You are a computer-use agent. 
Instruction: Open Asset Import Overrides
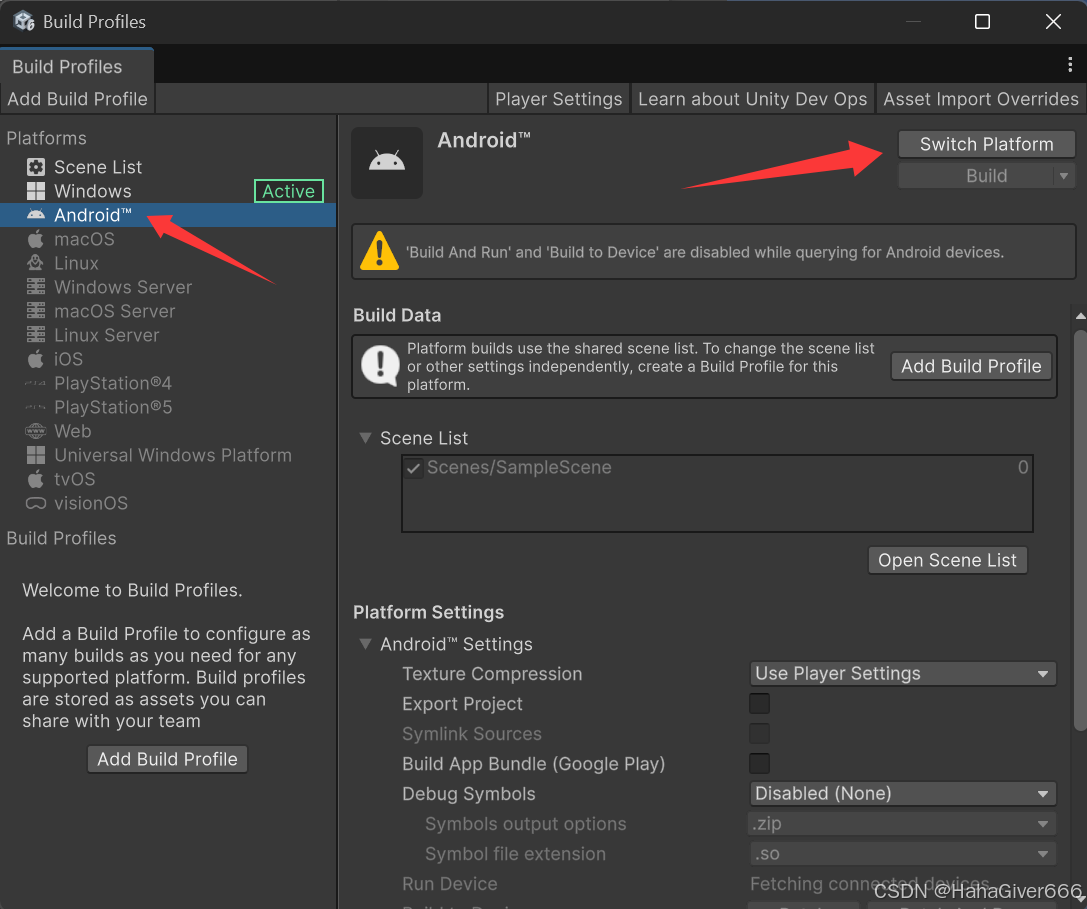click(x=981, y=99)
